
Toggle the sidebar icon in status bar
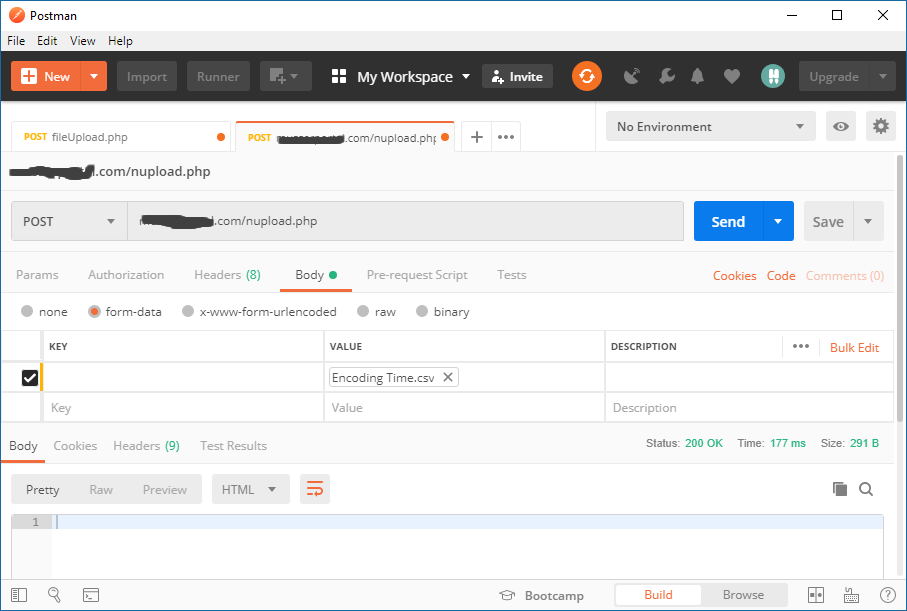click(x=19, y=595)
